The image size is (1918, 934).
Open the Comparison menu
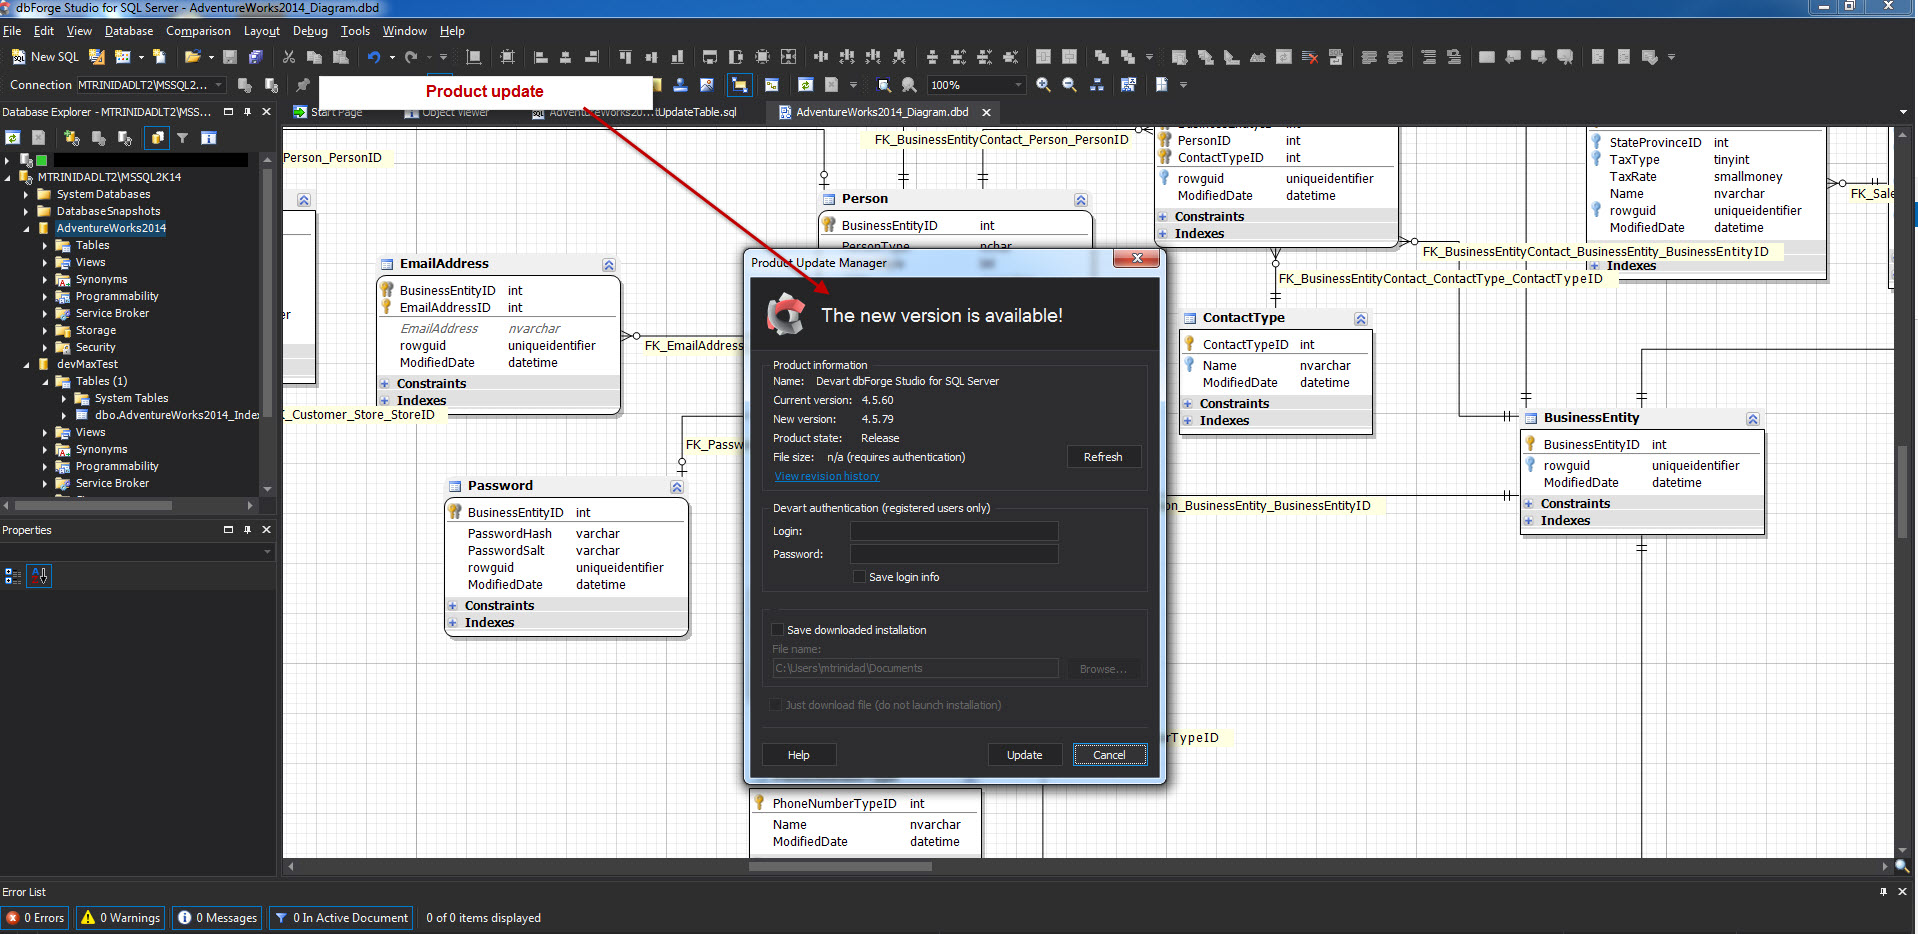click(x=198, y=31)
